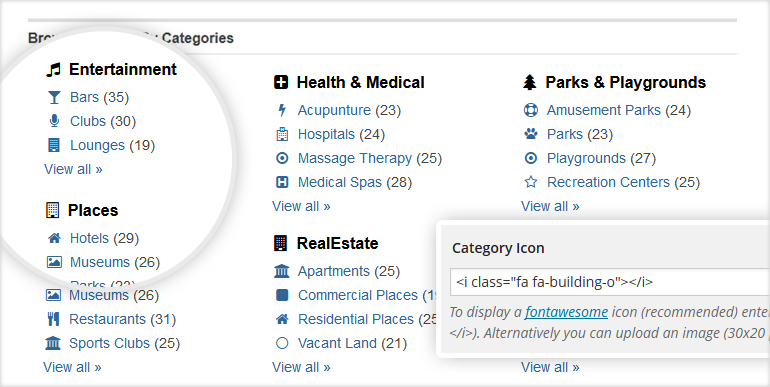Click the star icon beside Recreation Centers

pos(530,182)
